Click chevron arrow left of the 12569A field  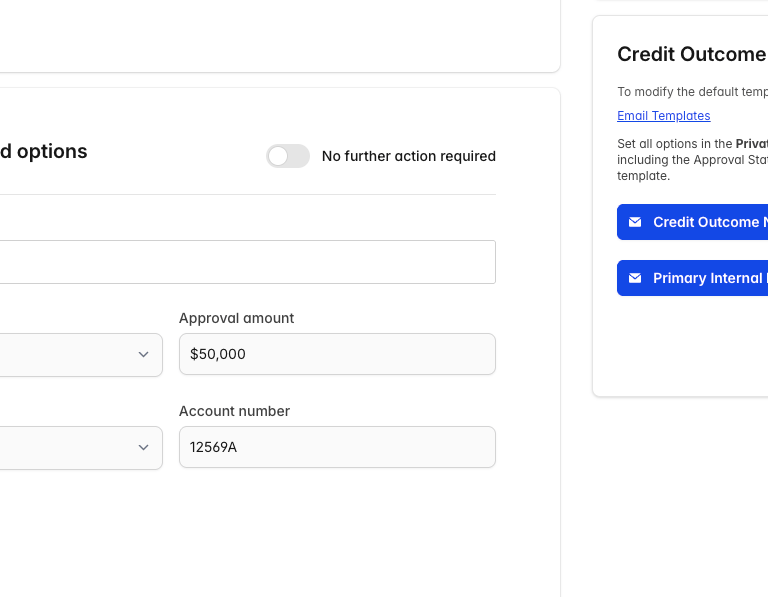pos(143,448)
